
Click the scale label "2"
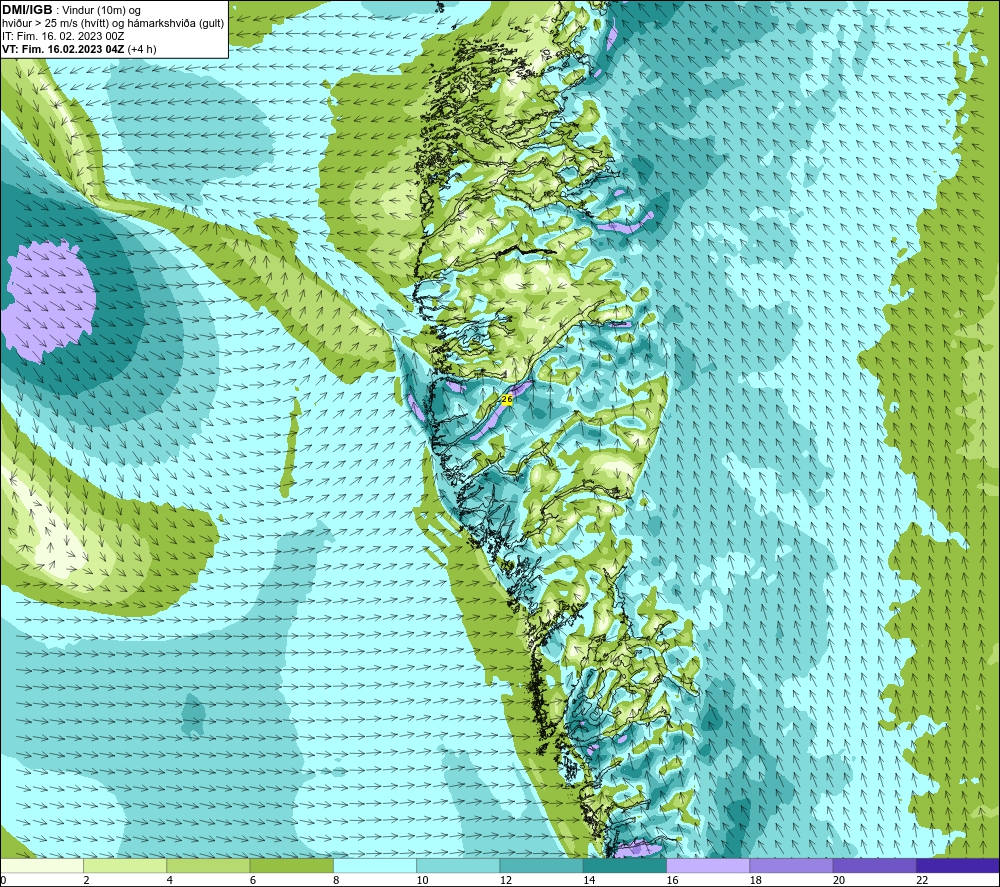point(86,880)
